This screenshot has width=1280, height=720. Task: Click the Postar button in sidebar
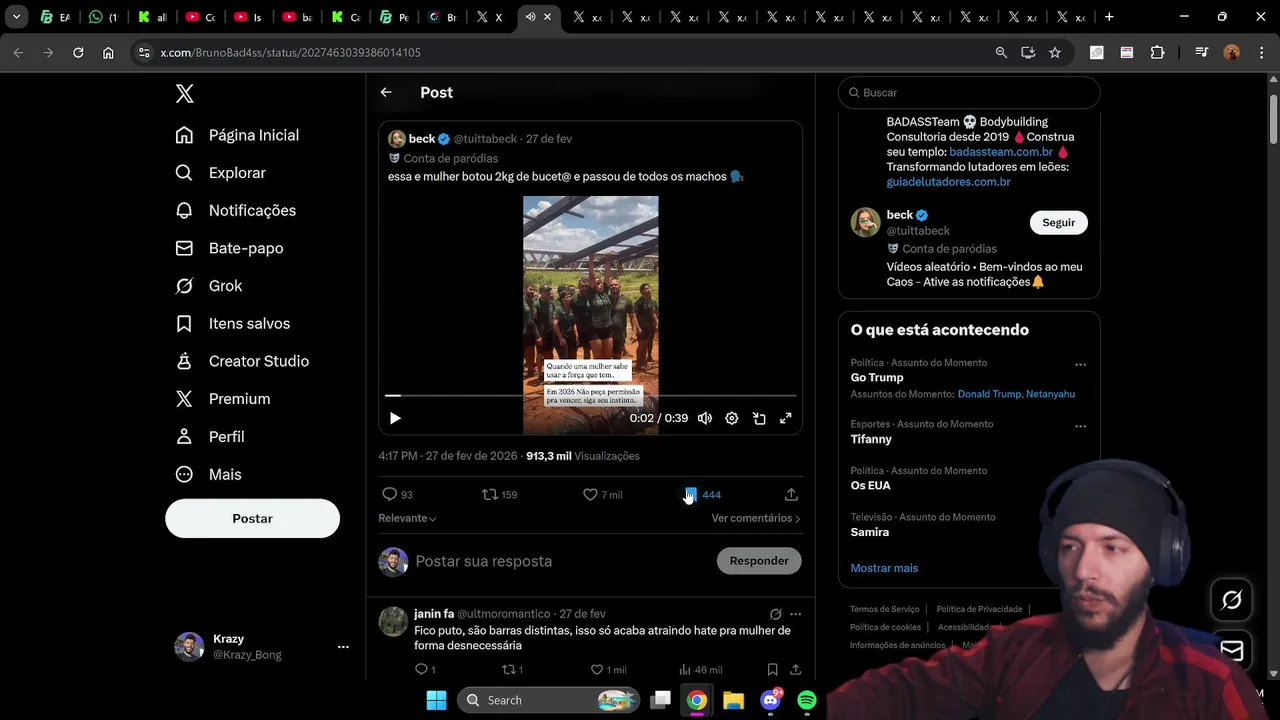(252, 518)
